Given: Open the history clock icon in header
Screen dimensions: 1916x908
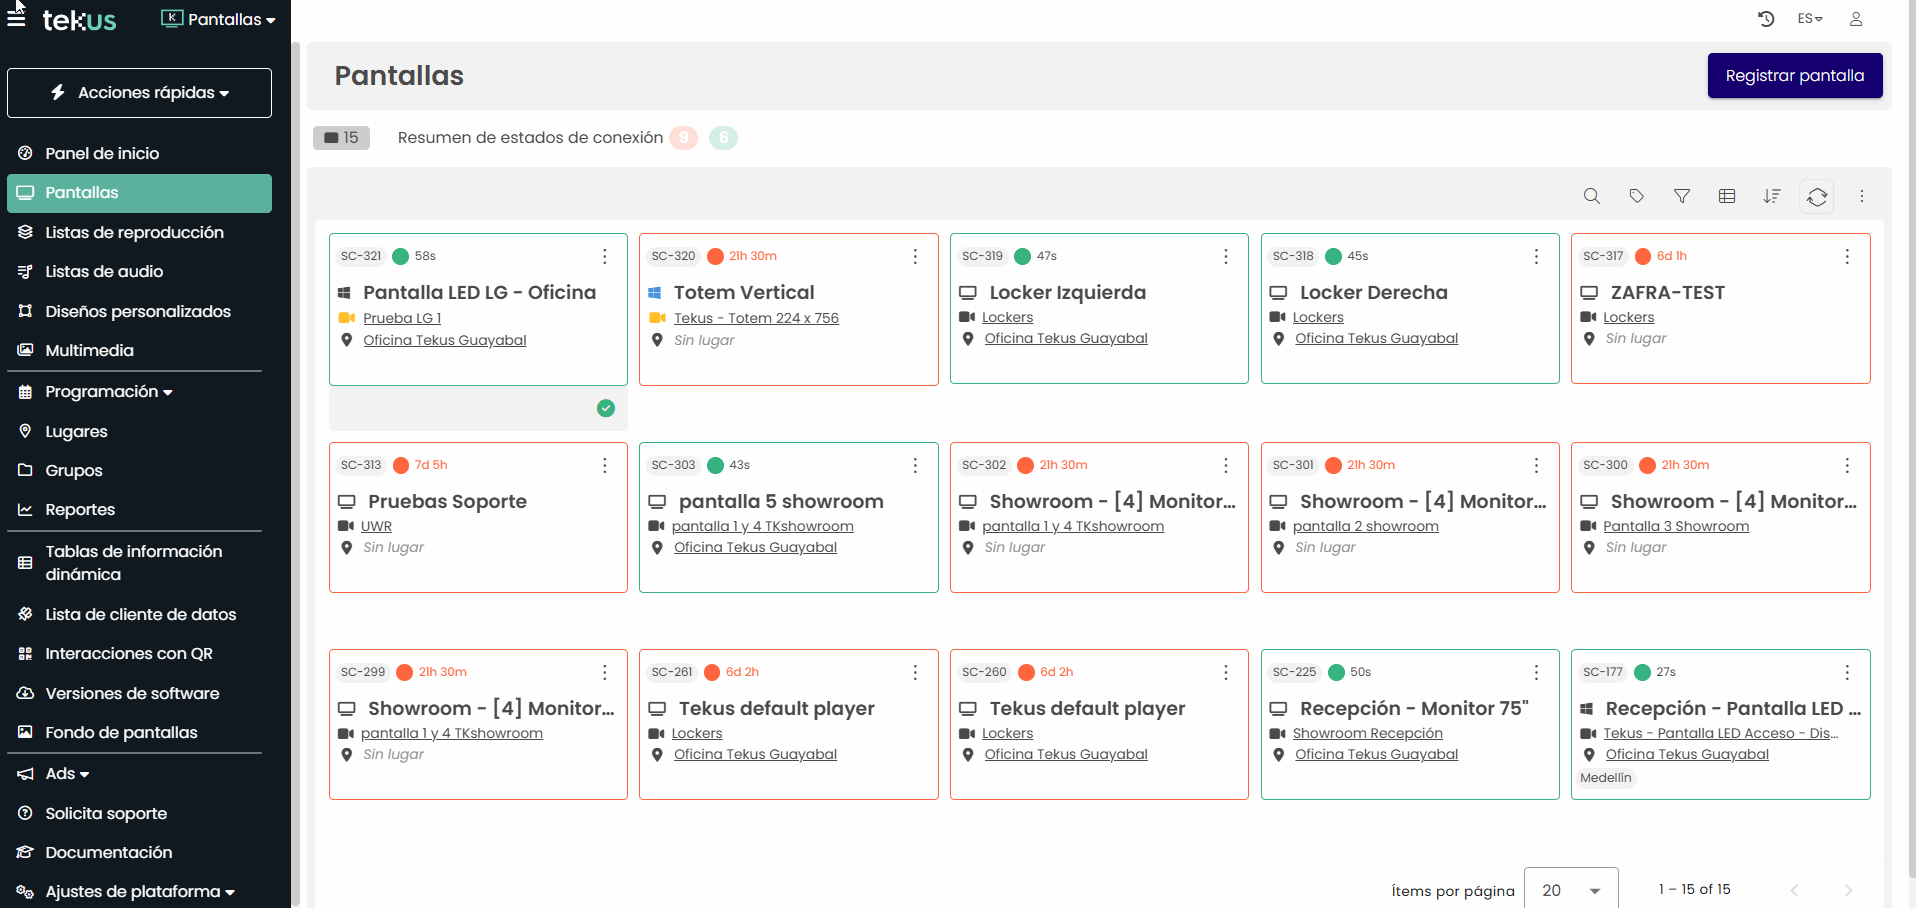Looking at the screenshot, I should click(x=1766, y=19).
